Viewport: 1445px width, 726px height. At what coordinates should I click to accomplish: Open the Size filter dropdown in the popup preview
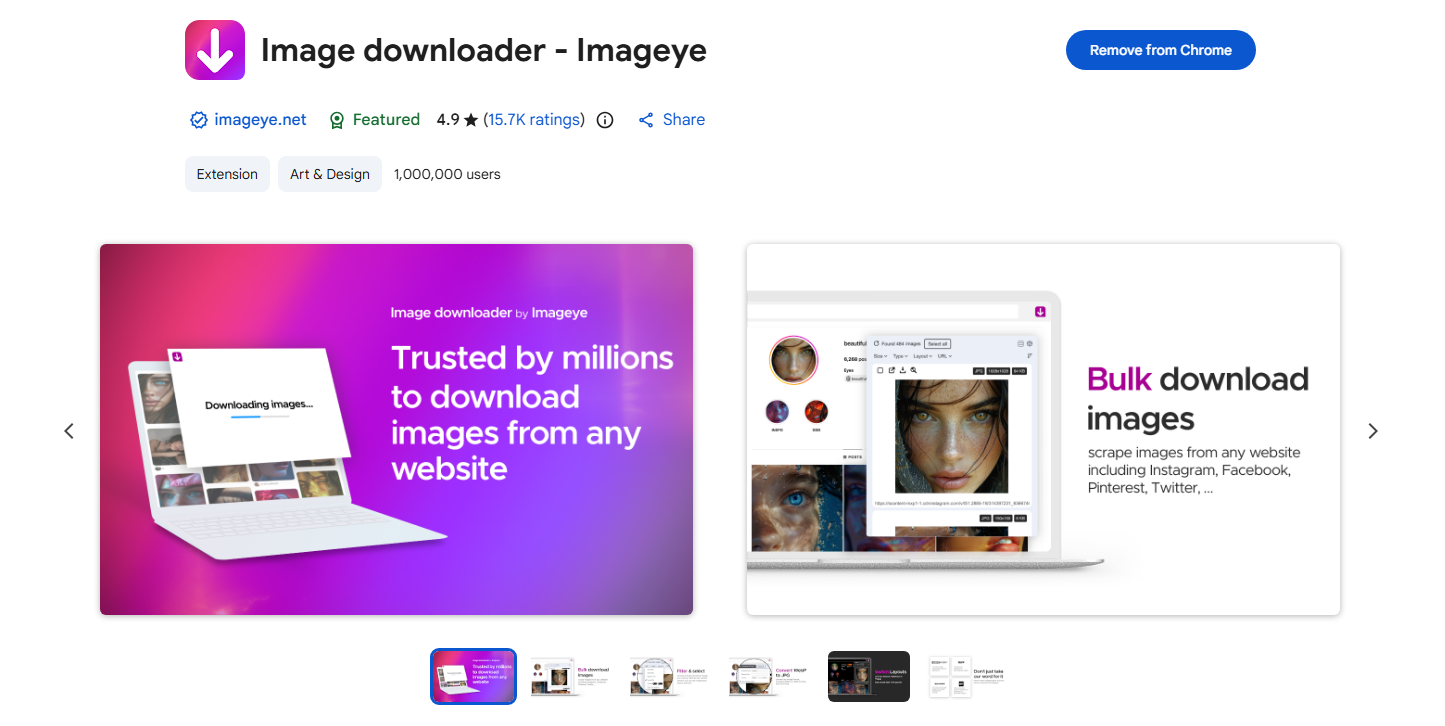click(880, 356)
